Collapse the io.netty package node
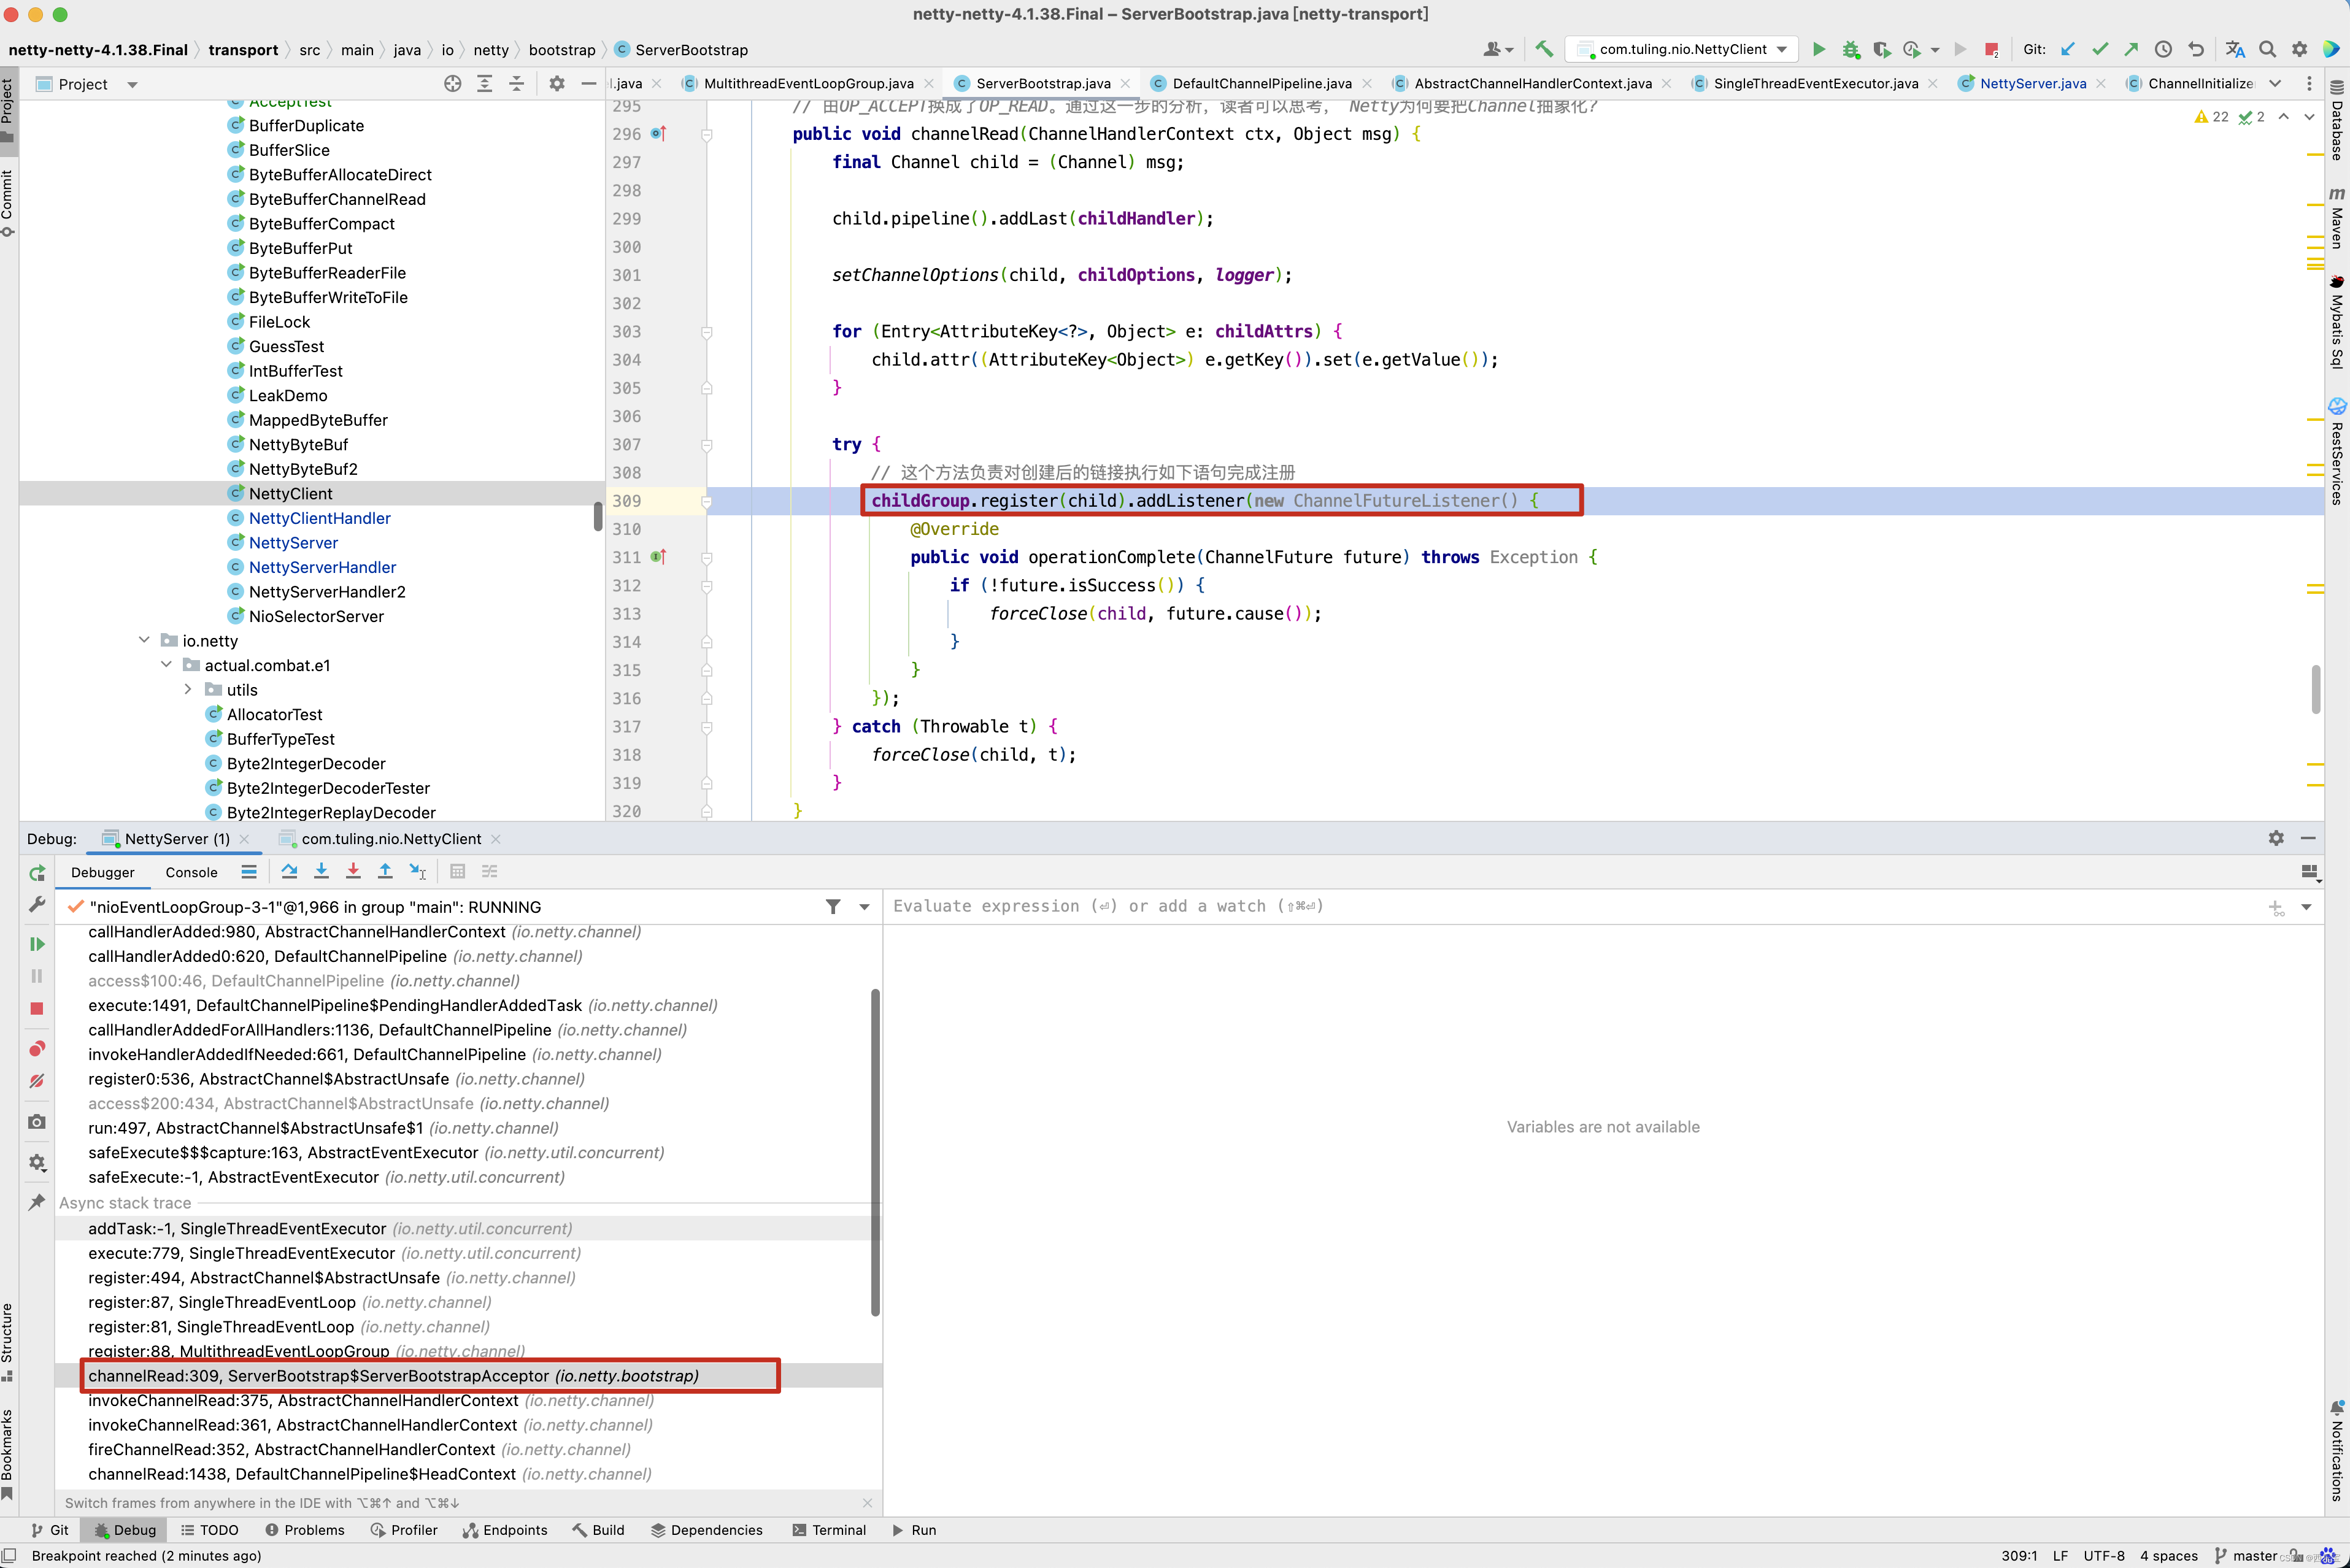This screenshot has width=2350, height=1568. tap(145, 640)
